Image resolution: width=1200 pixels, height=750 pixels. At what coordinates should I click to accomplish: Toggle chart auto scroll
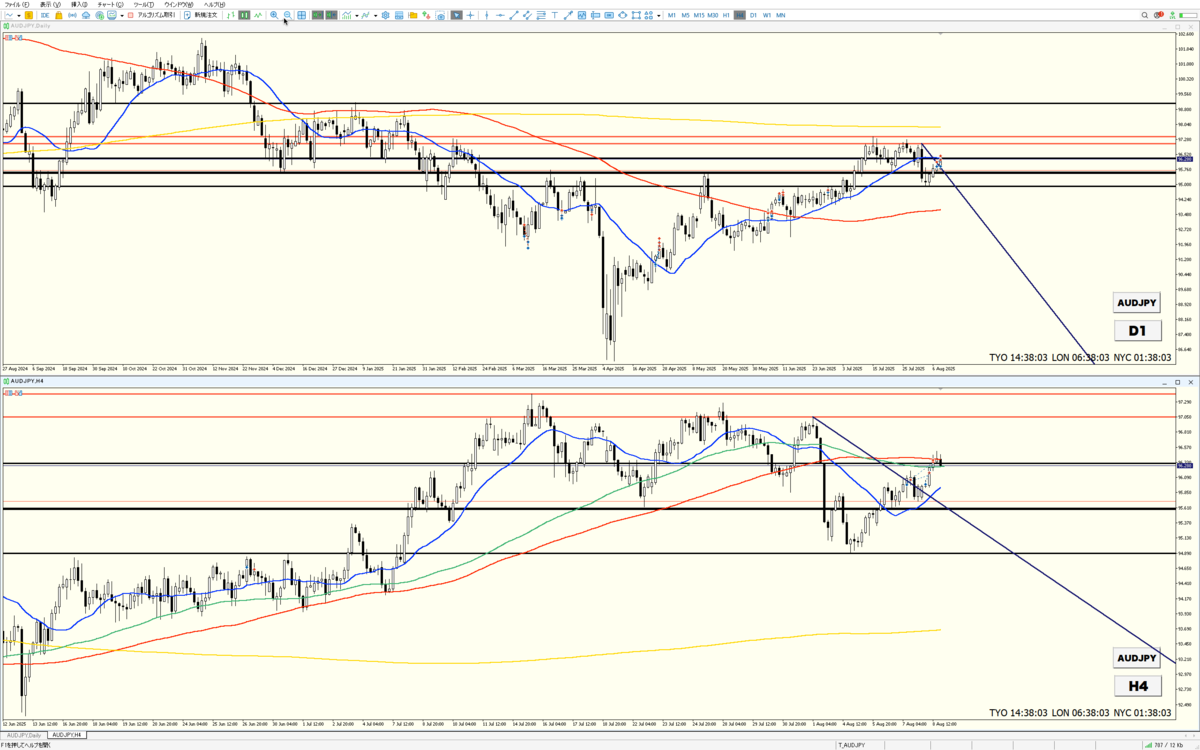coord(317,16)
